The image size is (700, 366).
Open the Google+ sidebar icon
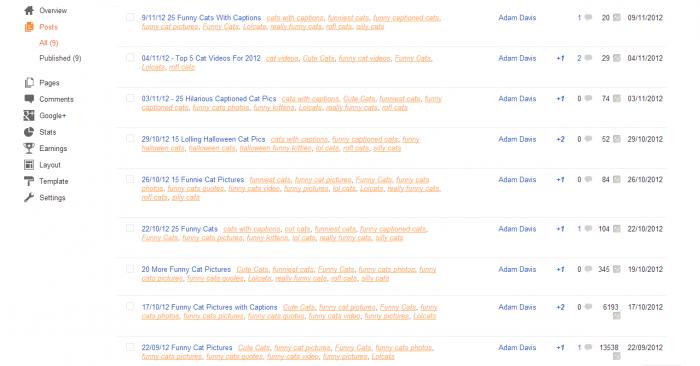[x=29, y=116]
